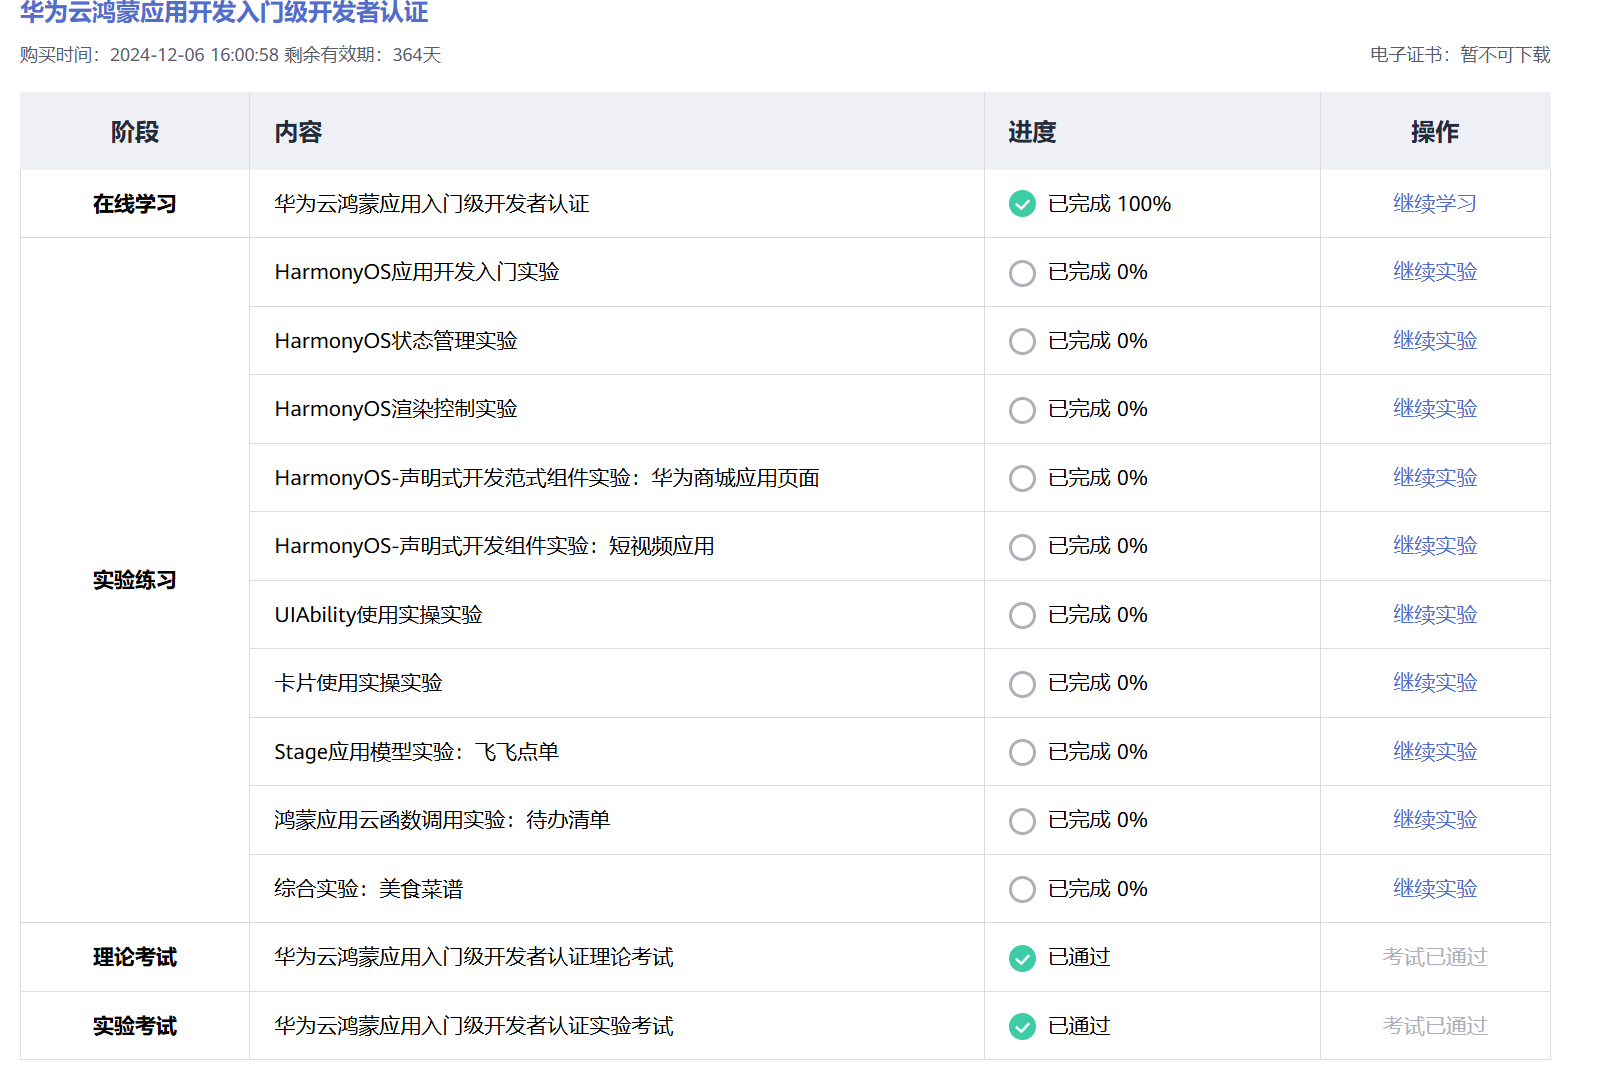Click HarmonyOS应用开发入门实验 content text
Image resolution: width=1619 pixels, height=1065 pixels.
[x=417, y=272]
